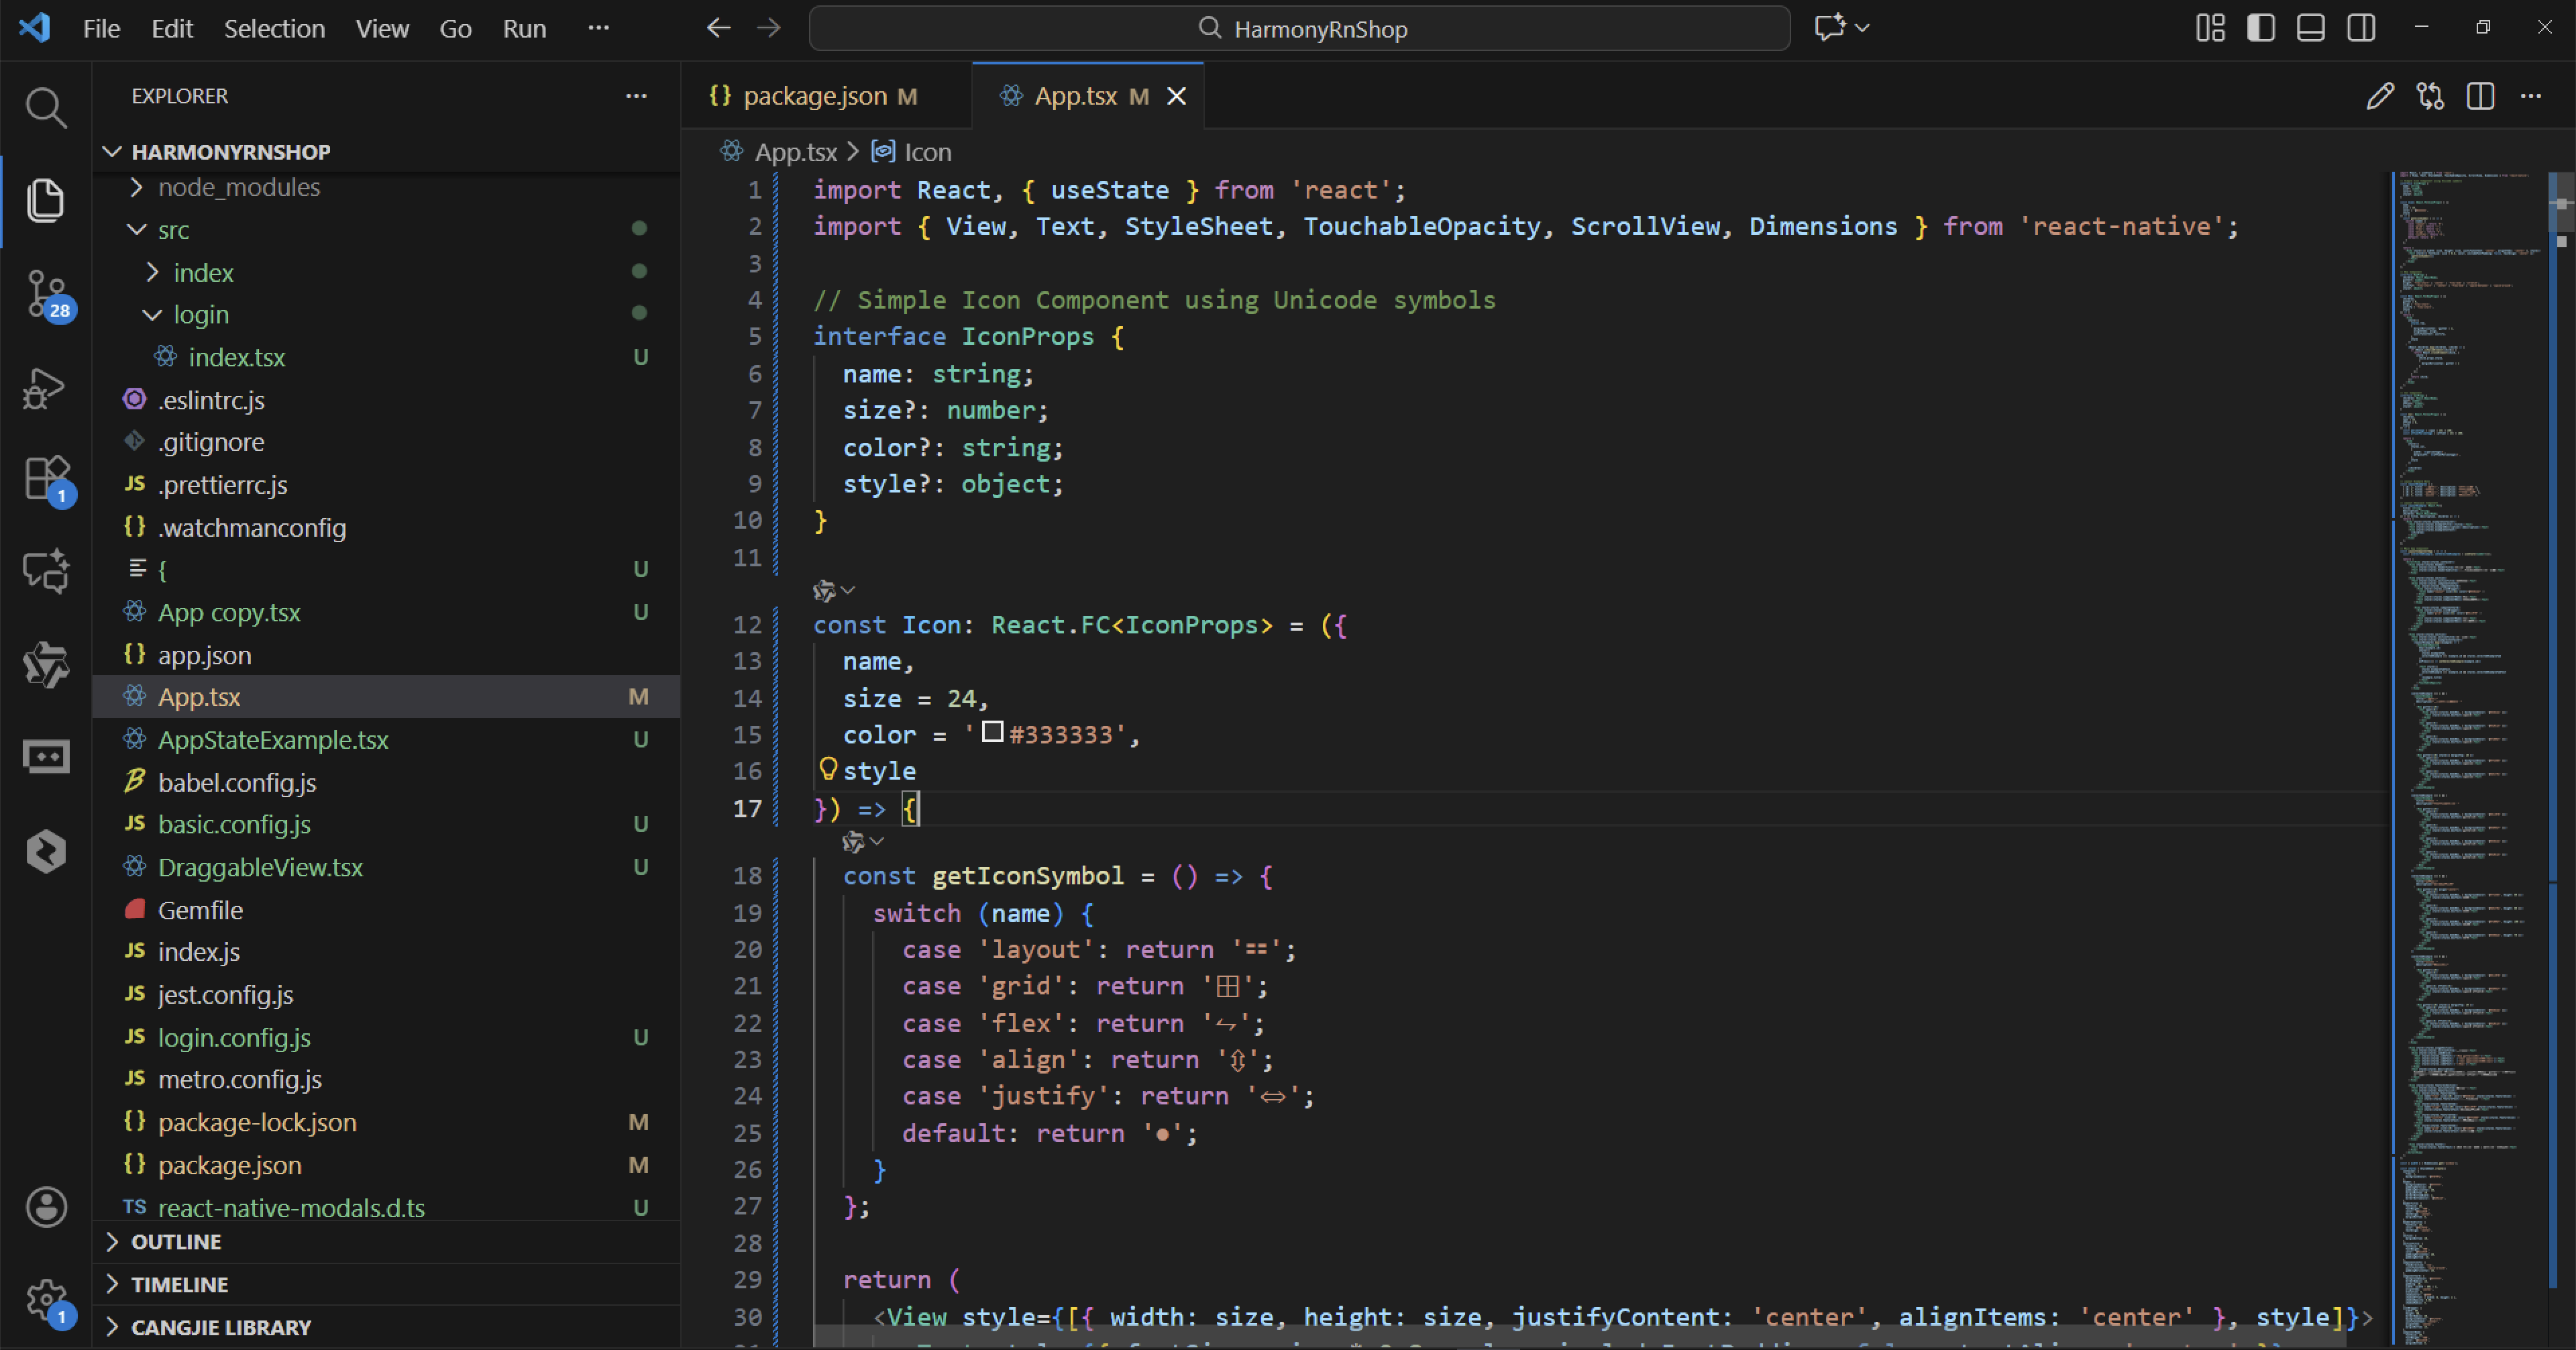Collapse the login folder

(200, 315)
